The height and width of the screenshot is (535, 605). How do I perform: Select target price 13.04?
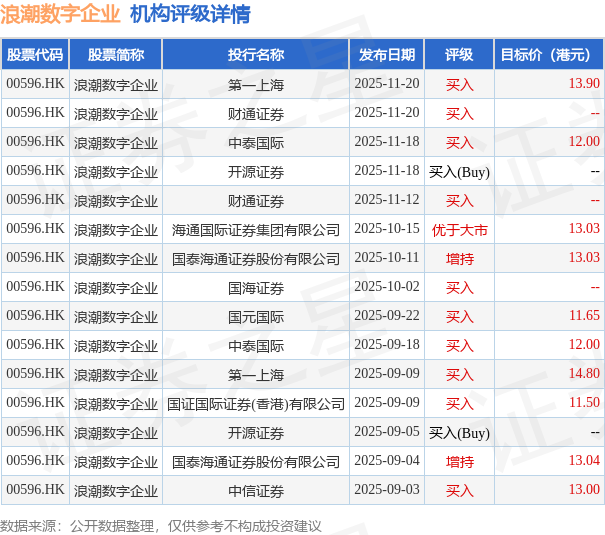click(584, 460)
